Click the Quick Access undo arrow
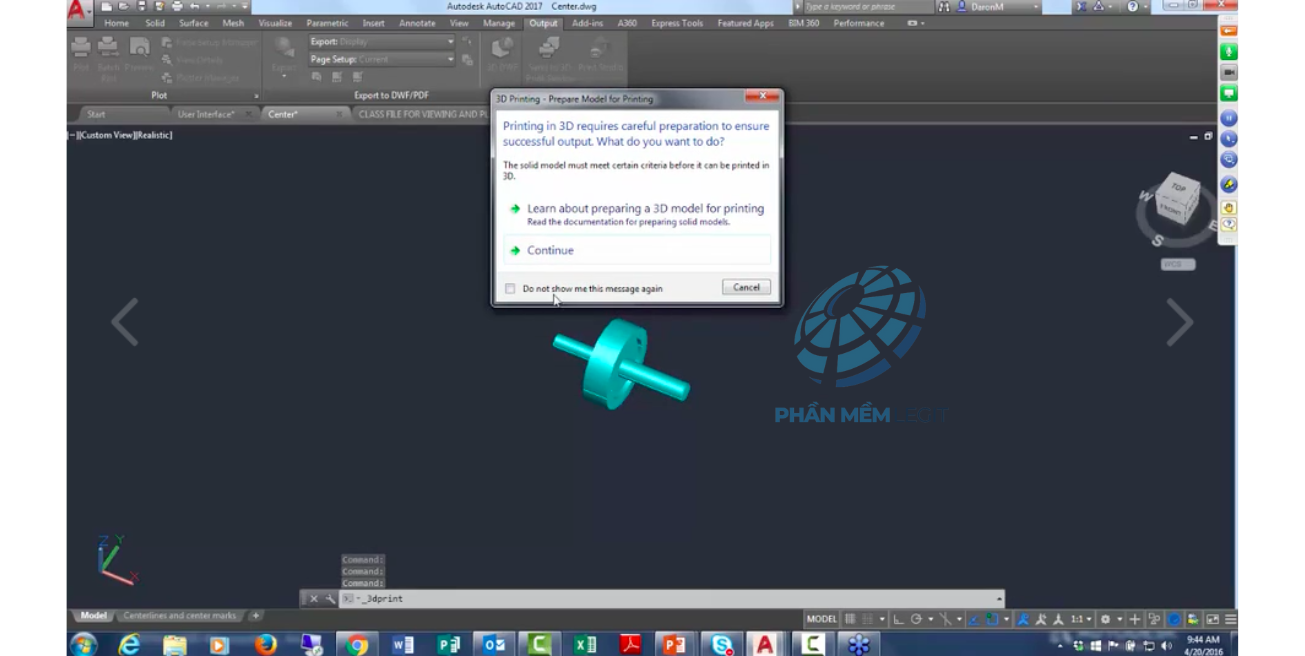1305x656 pixels. pos(194,6)
